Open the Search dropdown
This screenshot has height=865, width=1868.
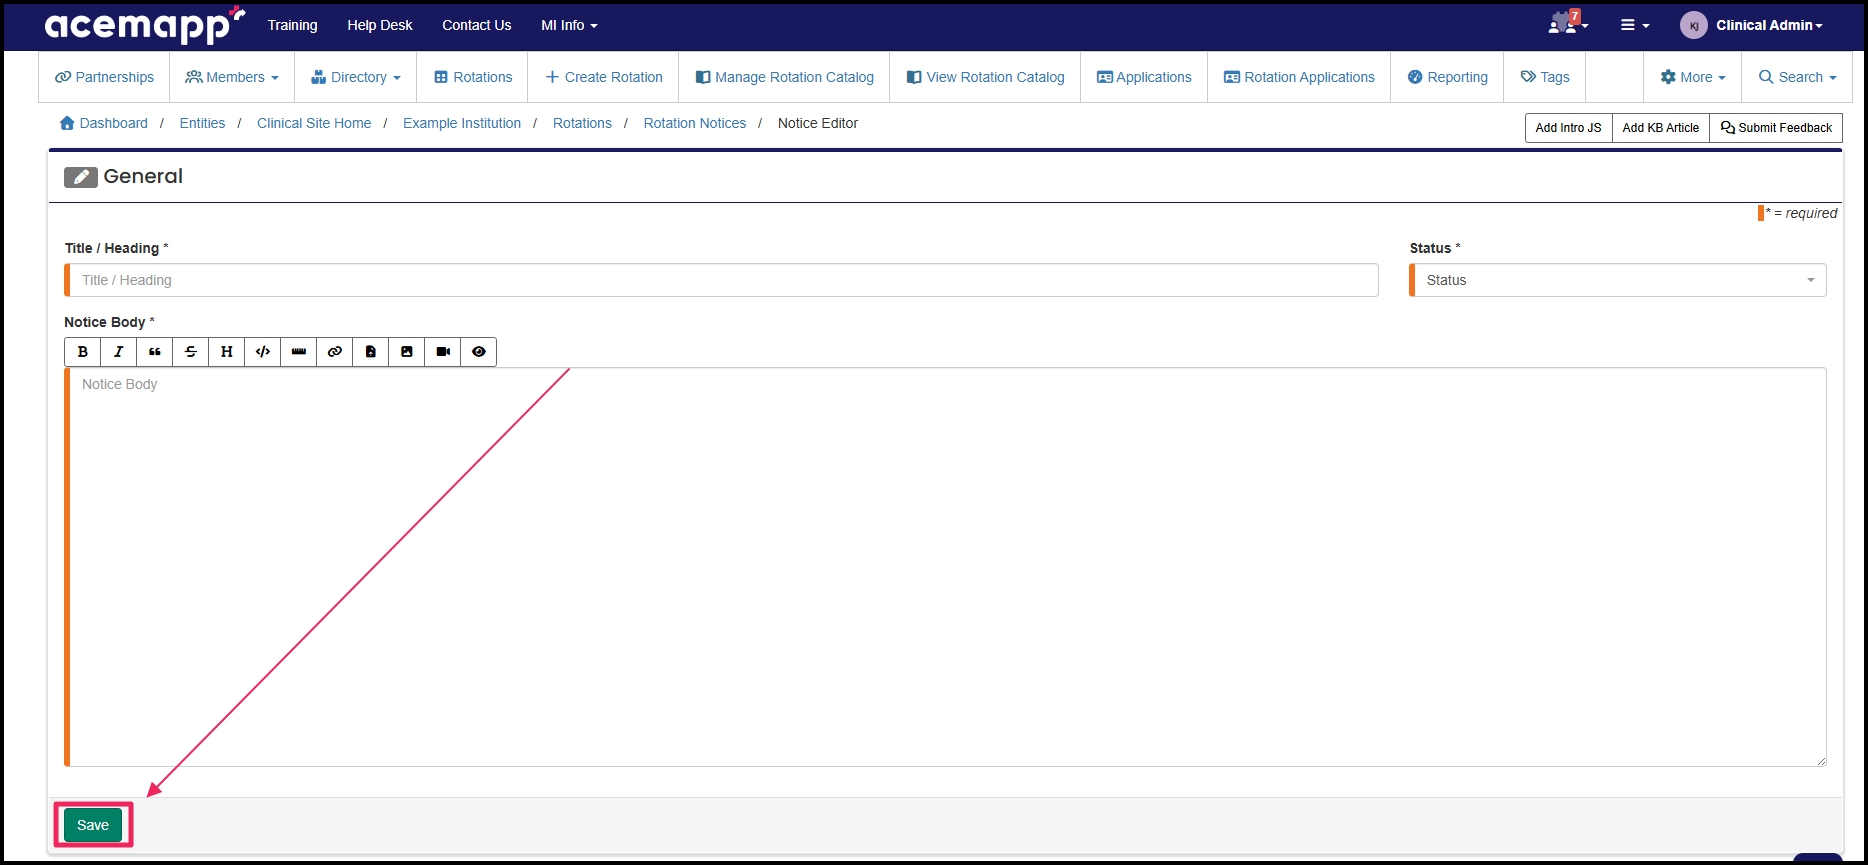(1797, 77)
